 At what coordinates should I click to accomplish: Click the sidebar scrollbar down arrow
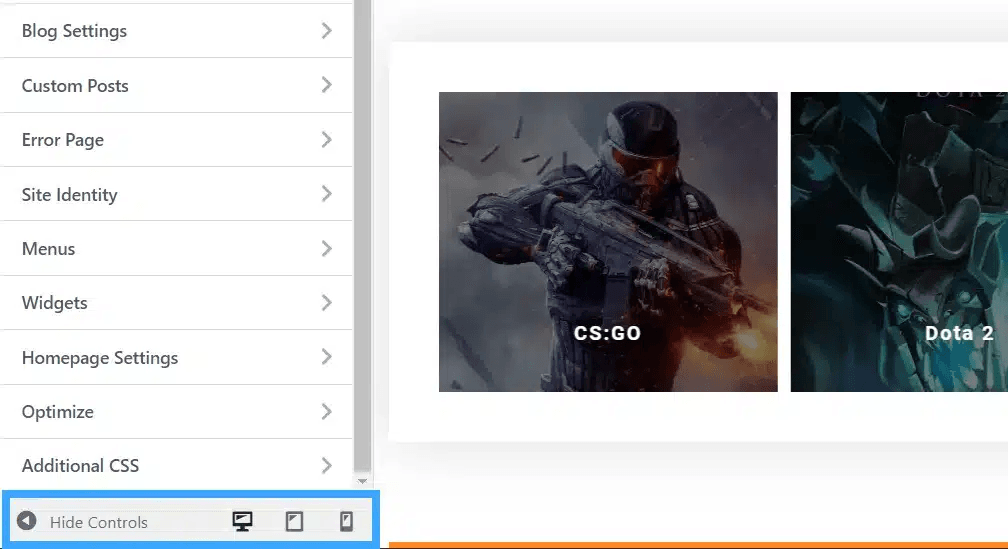coord(363,481)
